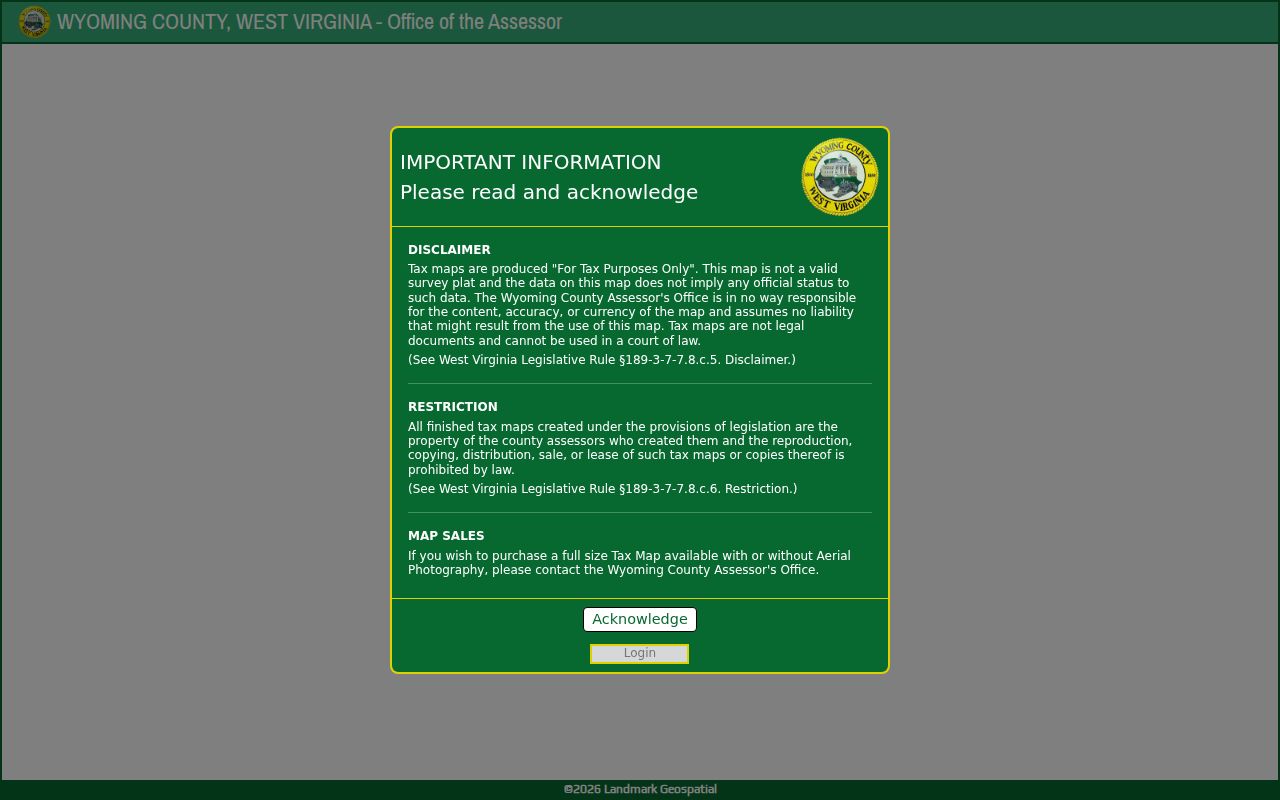Click the Rule §189-3-7-7.8.c.5. Disclaimer reference
Screen dimensions: 1280x800
pos(602,360)
